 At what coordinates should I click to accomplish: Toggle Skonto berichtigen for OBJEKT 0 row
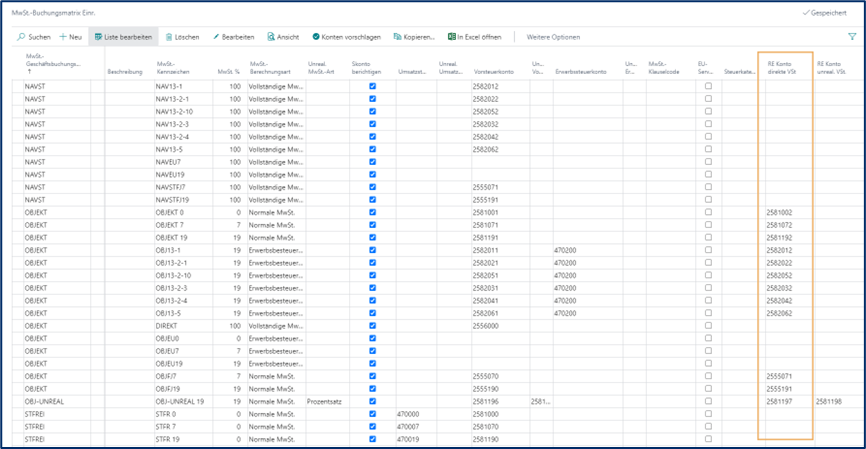[372, 212]
